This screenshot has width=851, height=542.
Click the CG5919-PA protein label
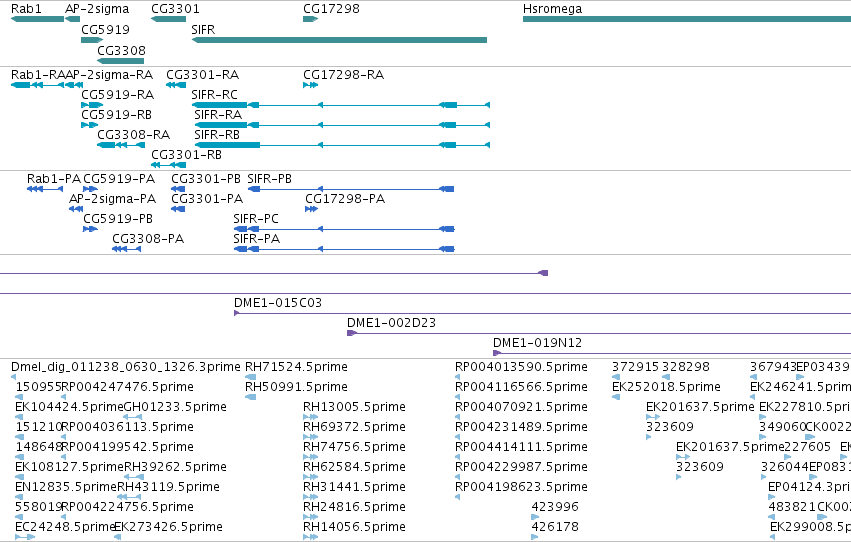119,178
